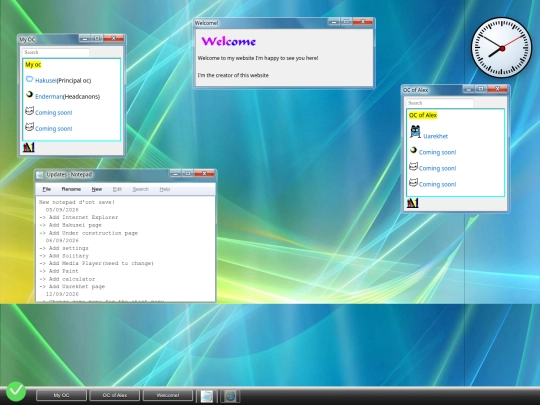
Task: Open the Rename menu in Notepad
Action: 71,189
